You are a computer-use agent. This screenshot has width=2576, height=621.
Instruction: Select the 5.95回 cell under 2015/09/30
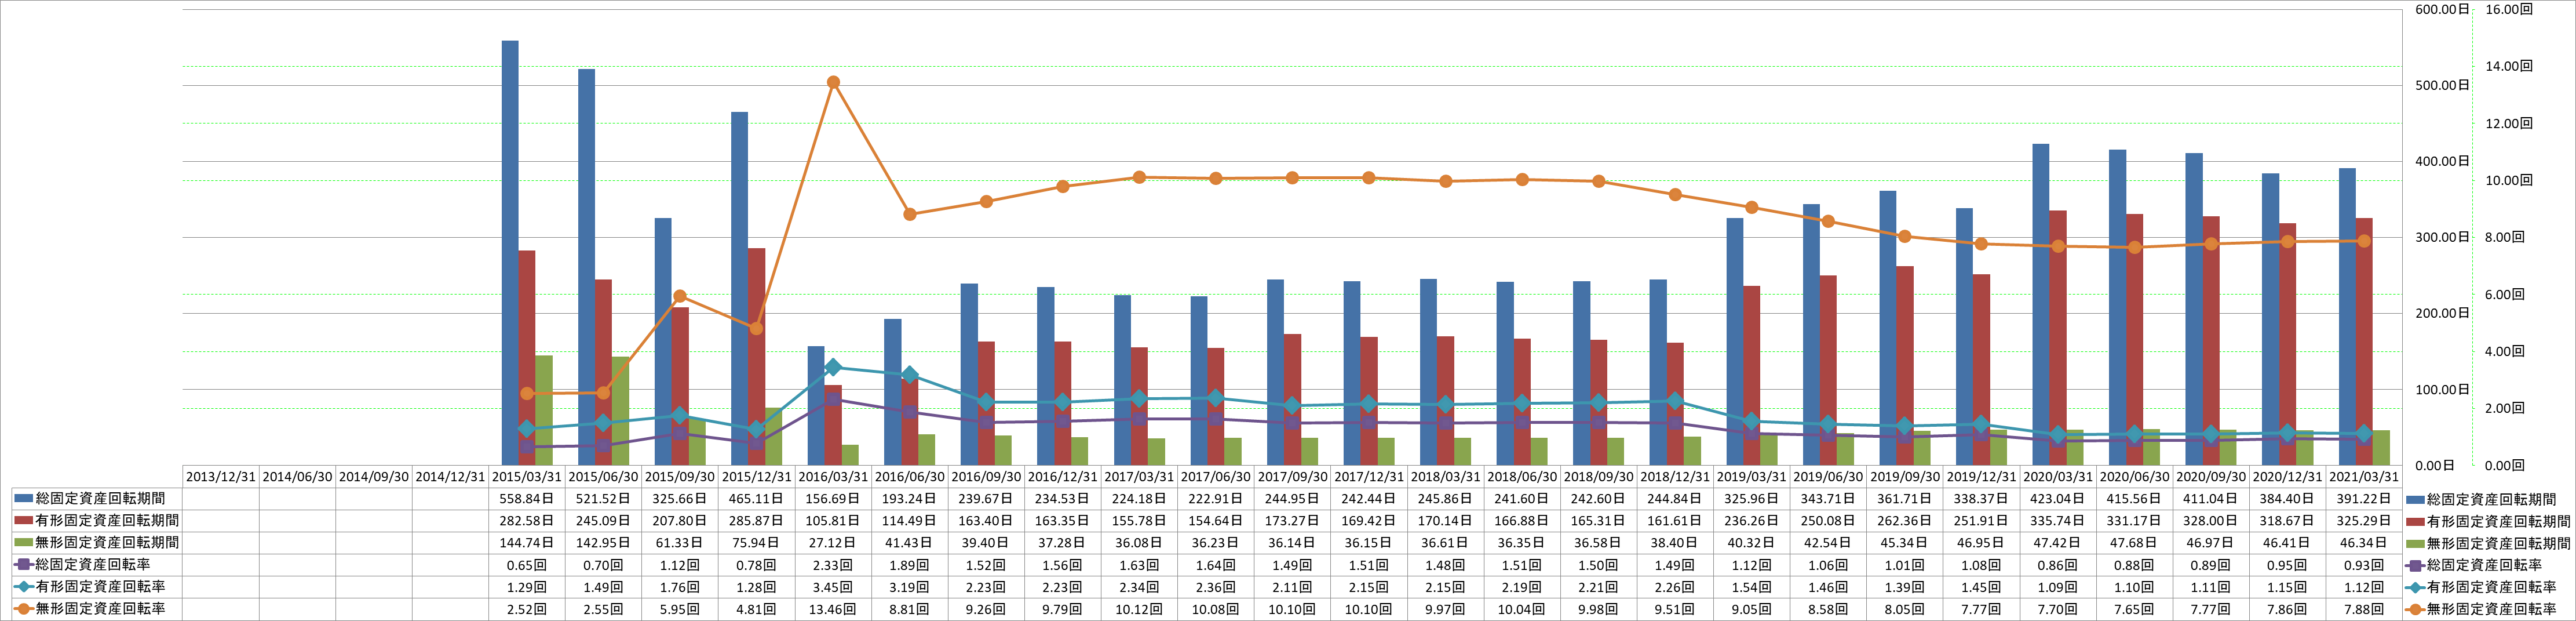click(680, 609)
